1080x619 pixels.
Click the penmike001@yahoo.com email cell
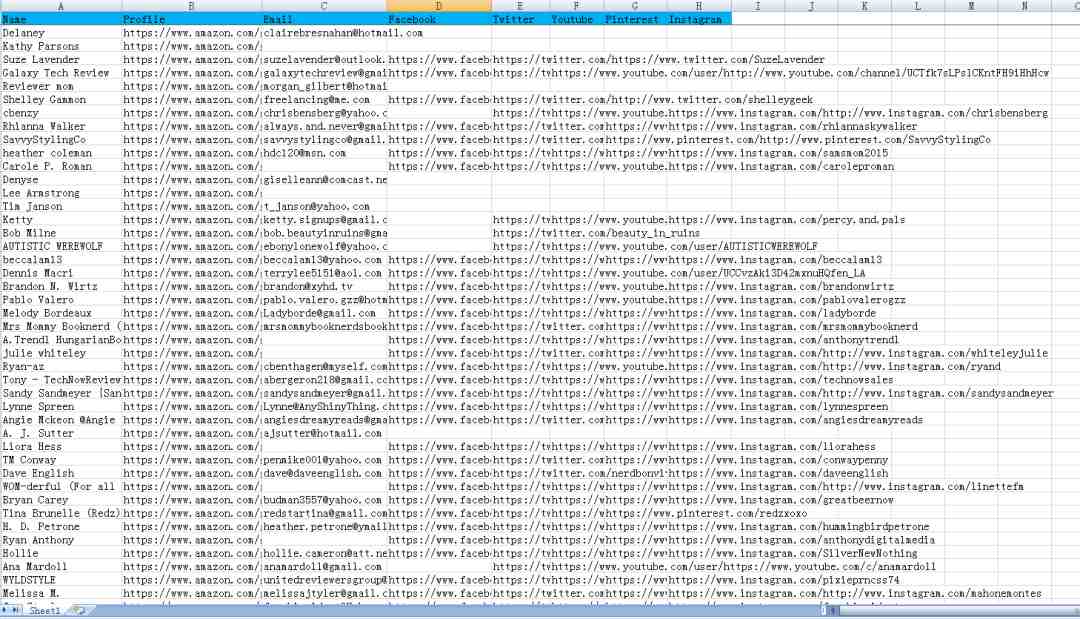324,460
